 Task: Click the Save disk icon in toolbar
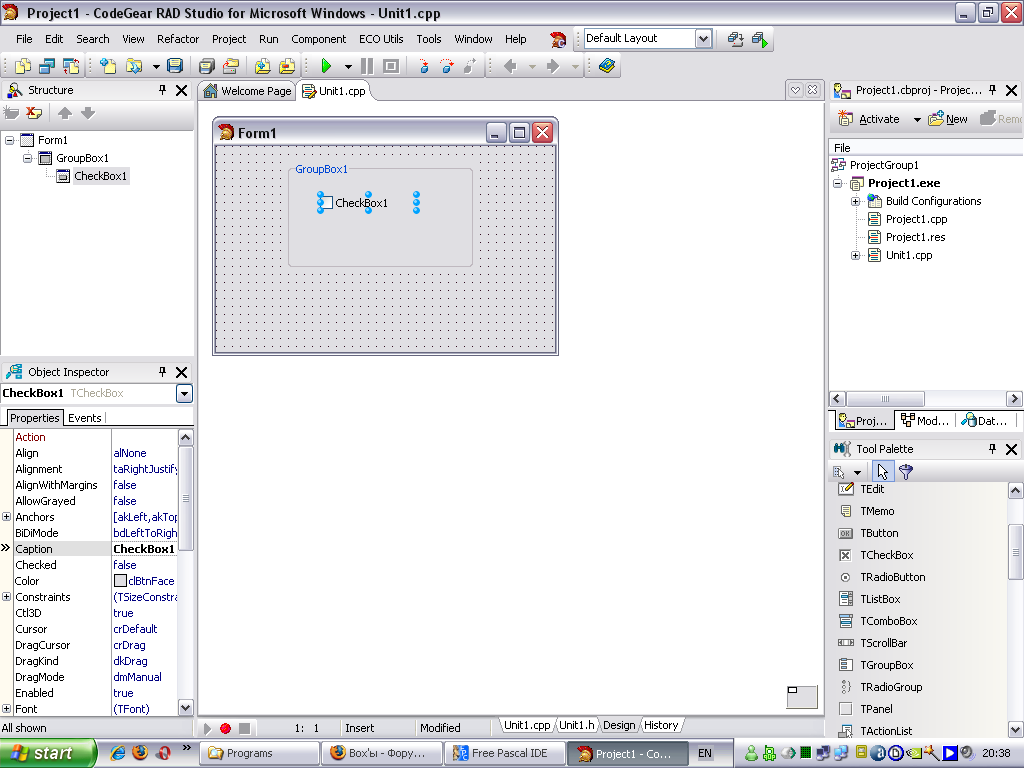coord(175,66)
